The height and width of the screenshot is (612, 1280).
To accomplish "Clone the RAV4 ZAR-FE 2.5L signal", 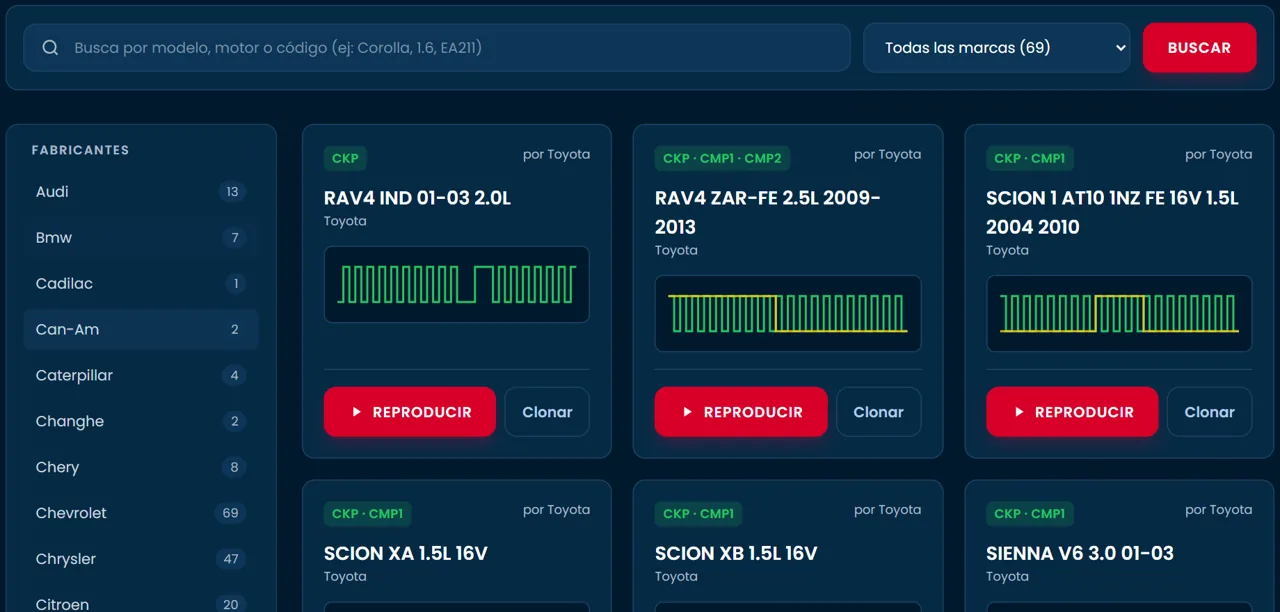I will [x=878, y=412].
